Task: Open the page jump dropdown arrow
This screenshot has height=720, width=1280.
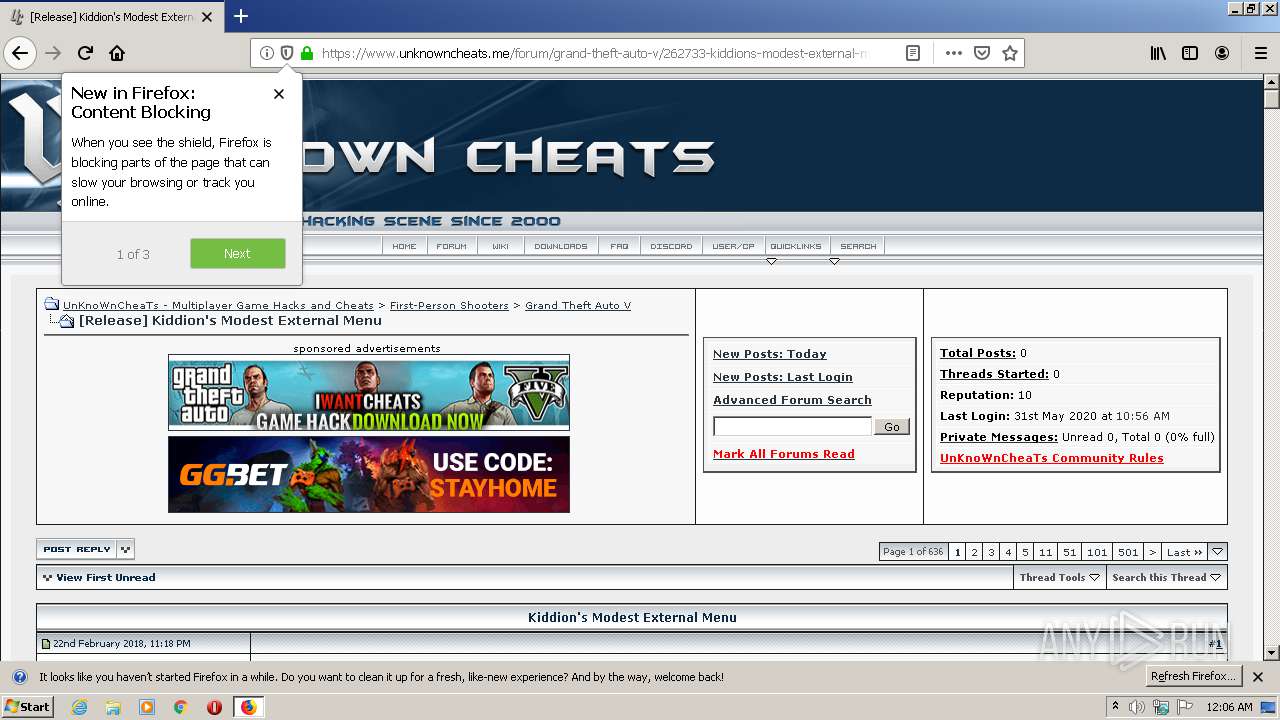Action: tap(1217, 552)
